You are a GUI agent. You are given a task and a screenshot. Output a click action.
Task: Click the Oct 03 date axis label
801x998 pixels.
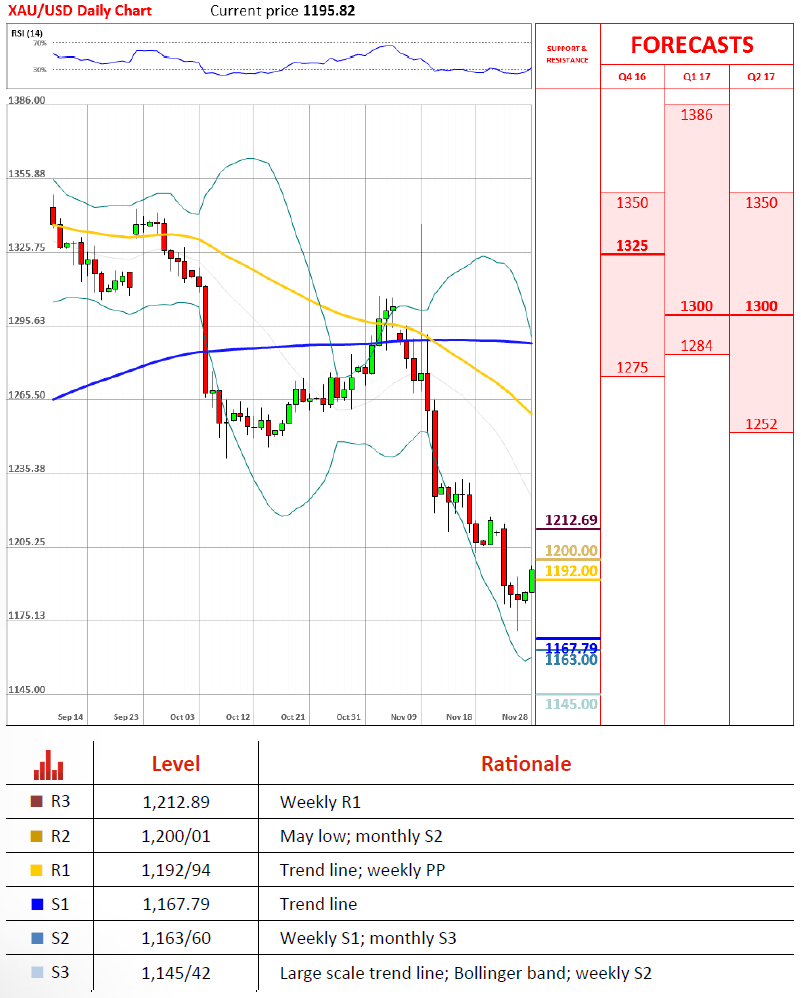point(182,717)
